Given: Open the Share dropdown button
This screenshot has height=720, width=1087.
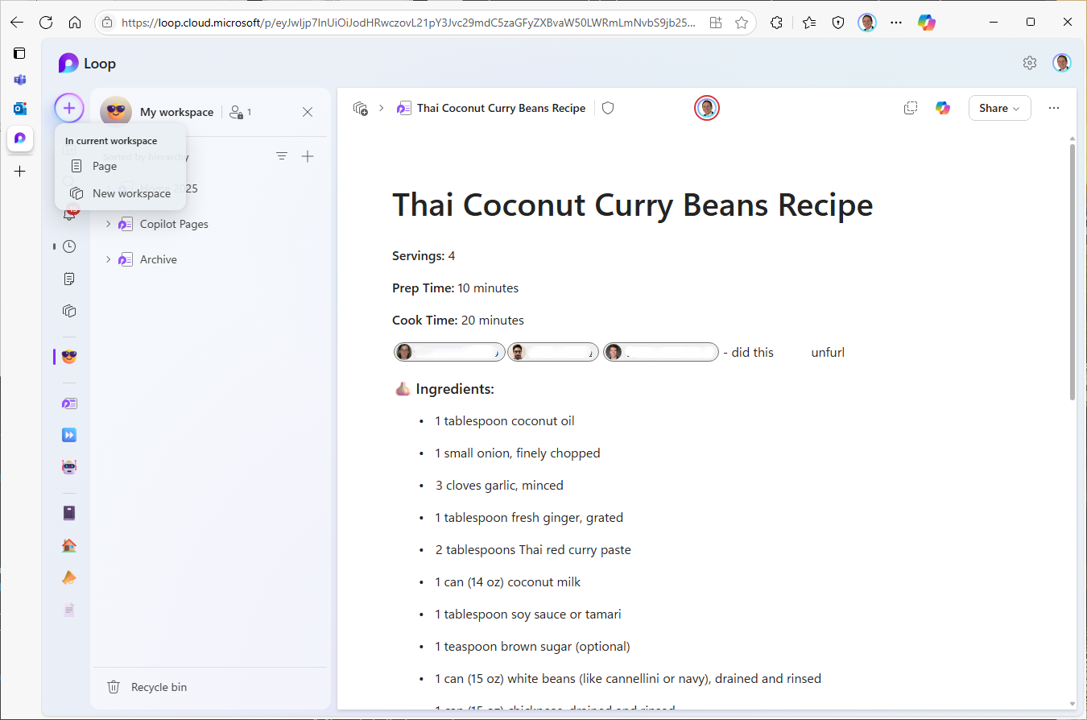Looking at the screenshot, I should (x=999, y=108).
